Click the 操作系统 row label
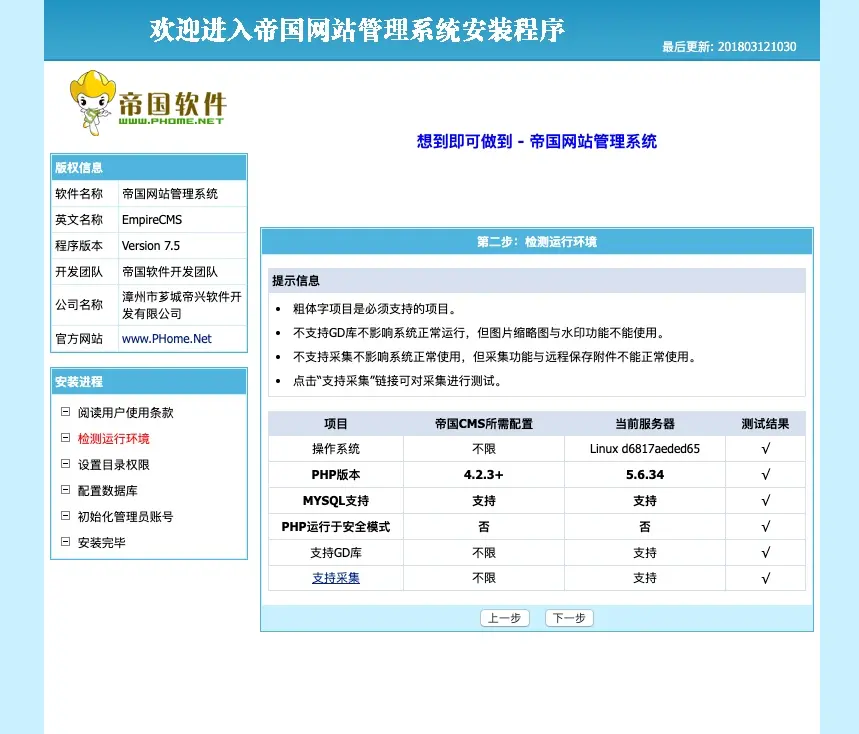859x734 pixels. coord(336,449)
